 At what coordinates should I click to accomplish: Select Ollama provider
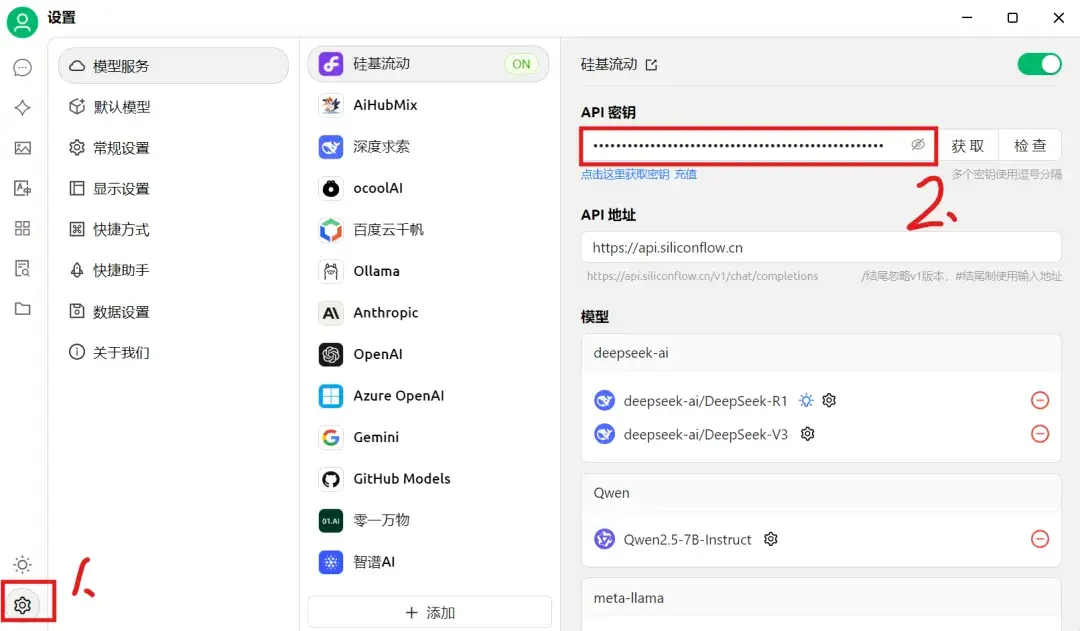pos(428,271)
